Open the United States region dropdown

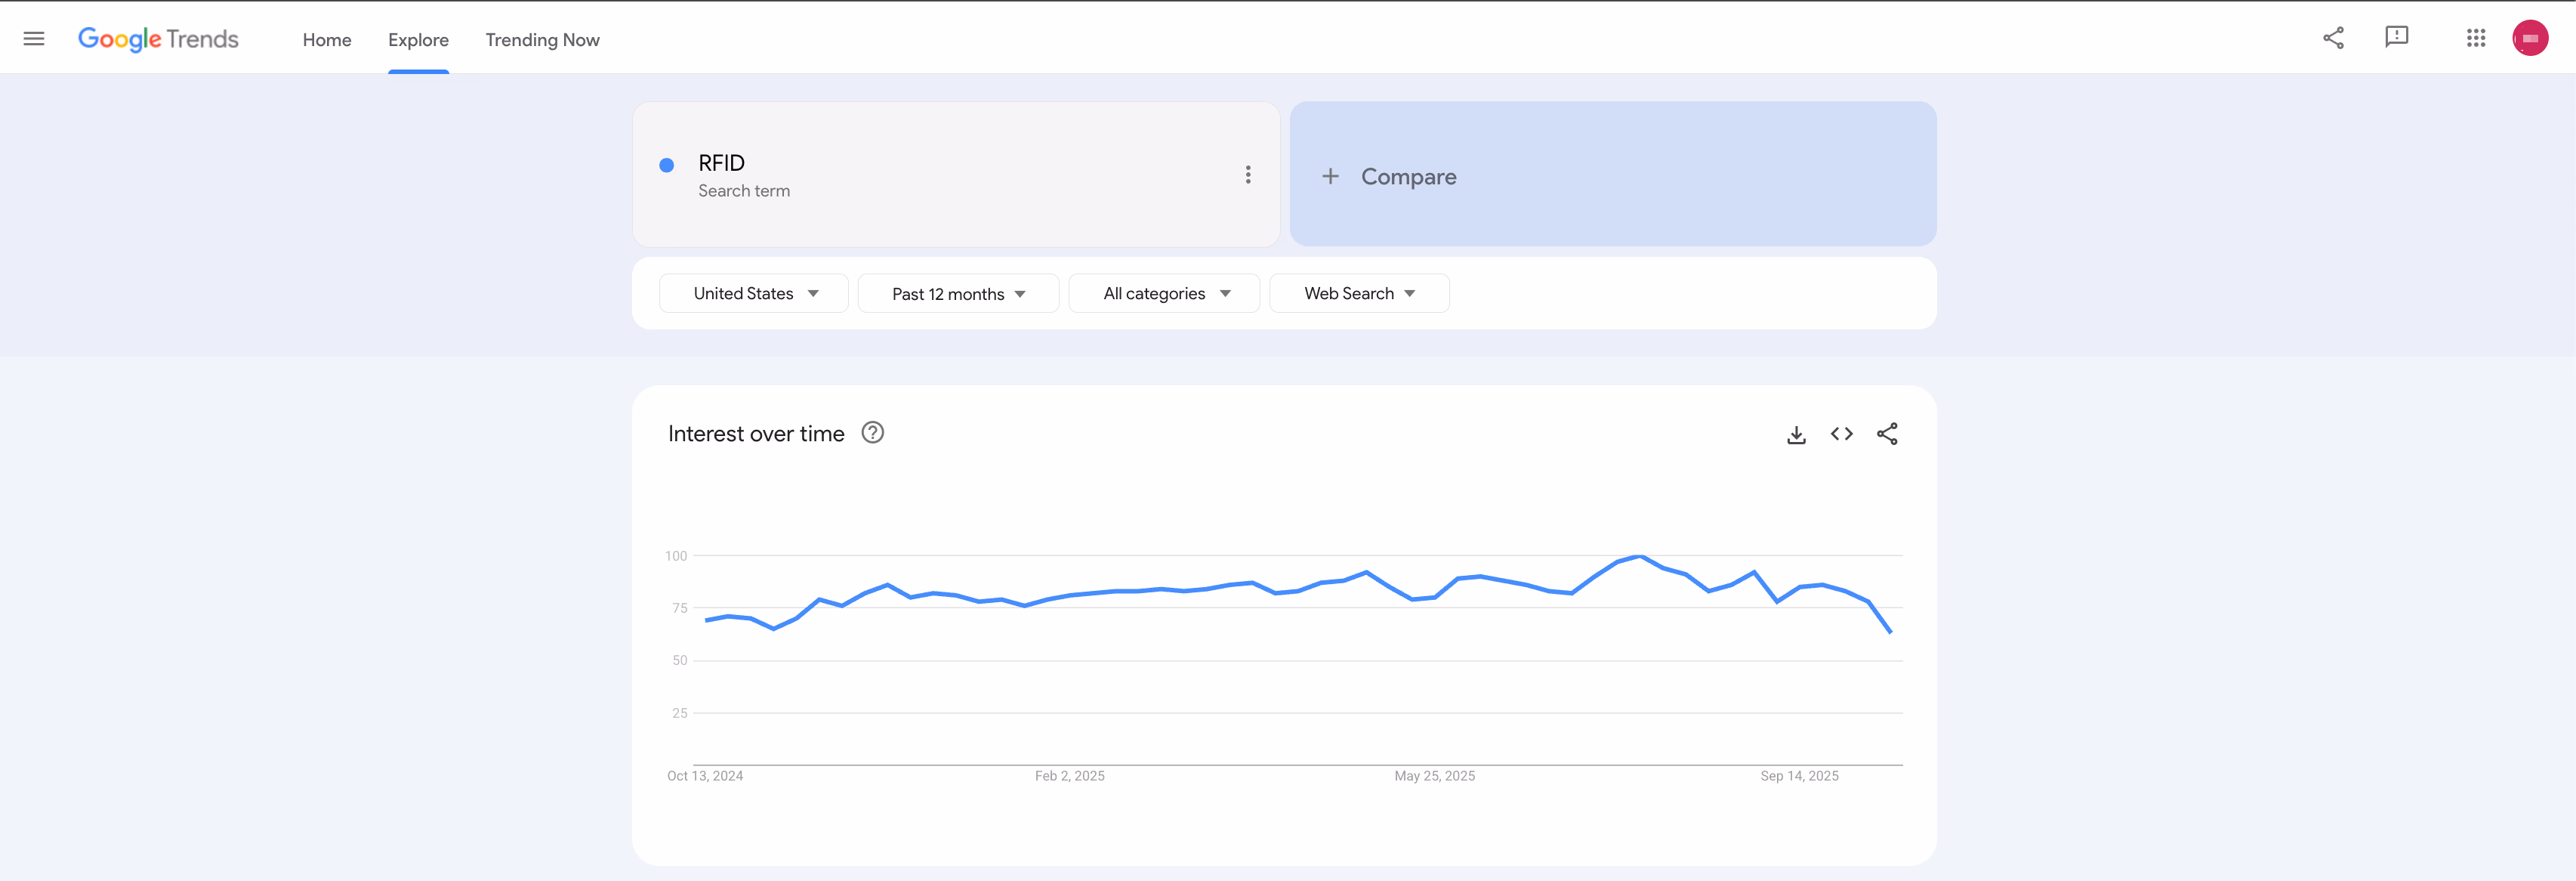pos(753,293)
